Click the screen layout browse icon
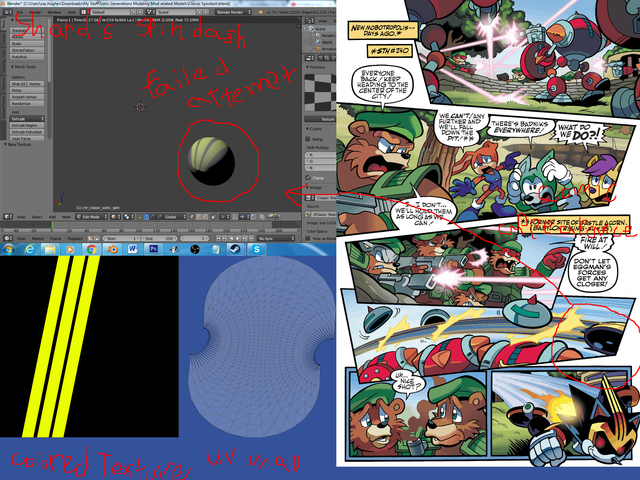This screenshot has width=640, height=480. [83, 12]
